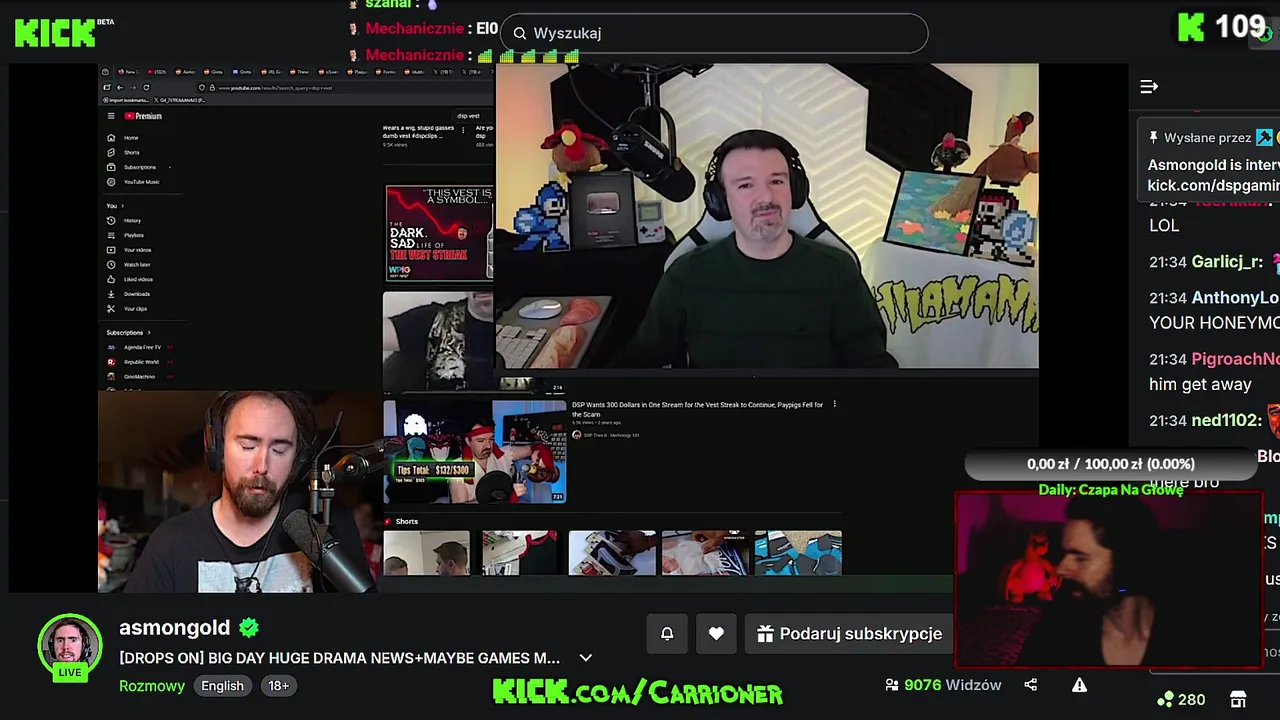
Task: Share the stream via share icon
Action: tap(1031, 685)
